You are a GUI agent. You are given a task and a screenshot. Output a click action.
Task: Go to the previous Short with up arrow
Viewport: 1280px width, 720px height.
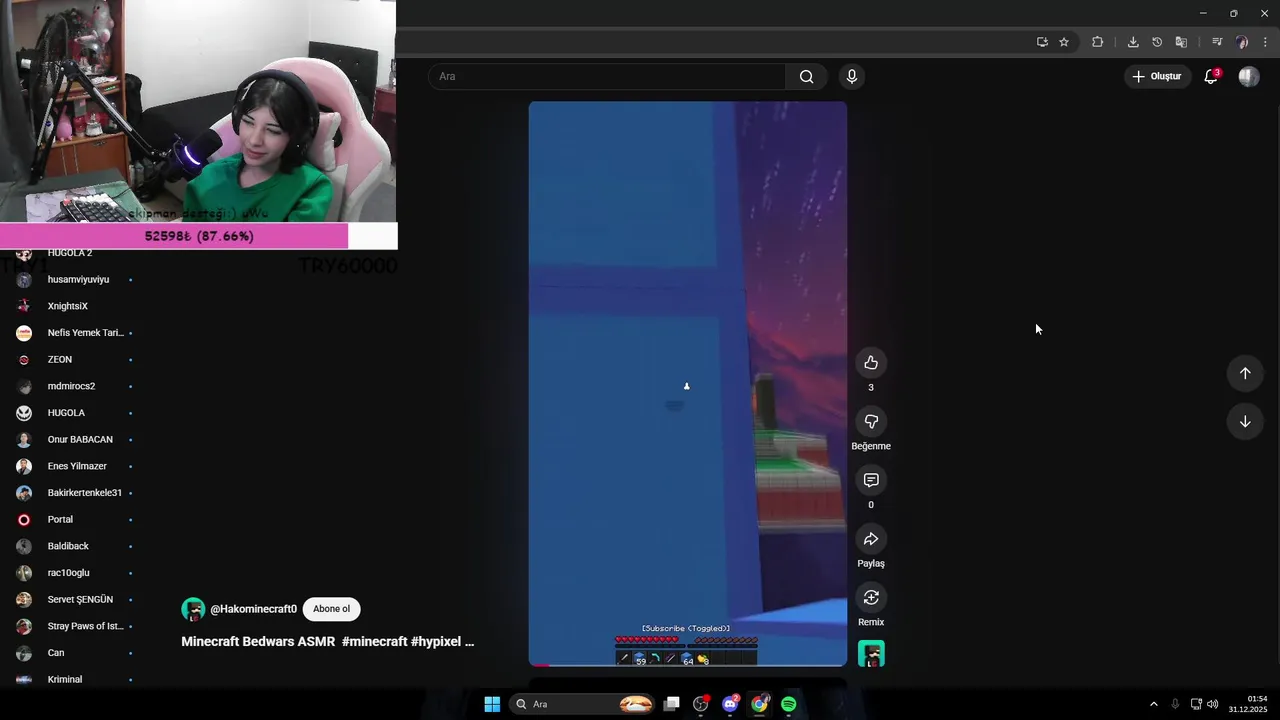coord(1245,373)
